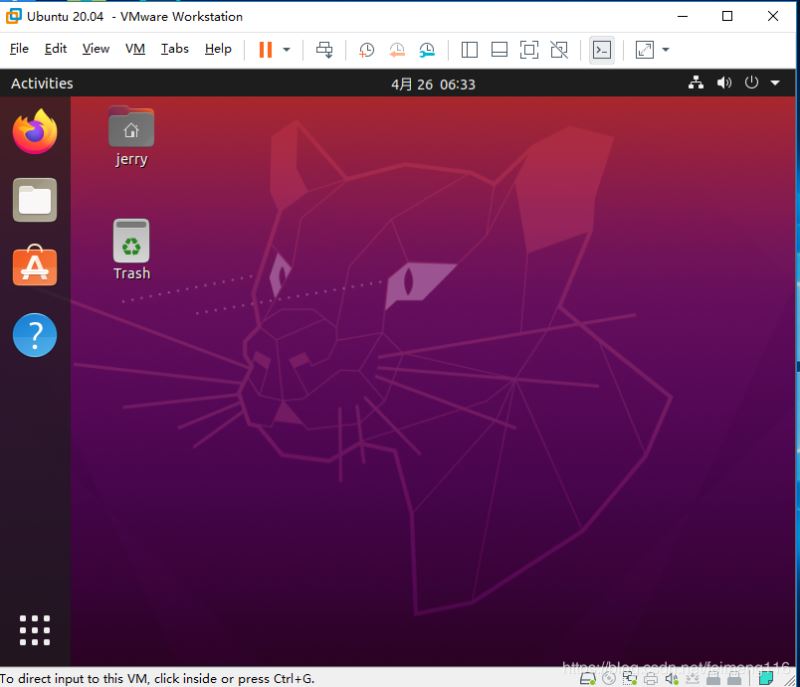Take a snapshot of this VM

pyautogui.click(x=367, y=49)
